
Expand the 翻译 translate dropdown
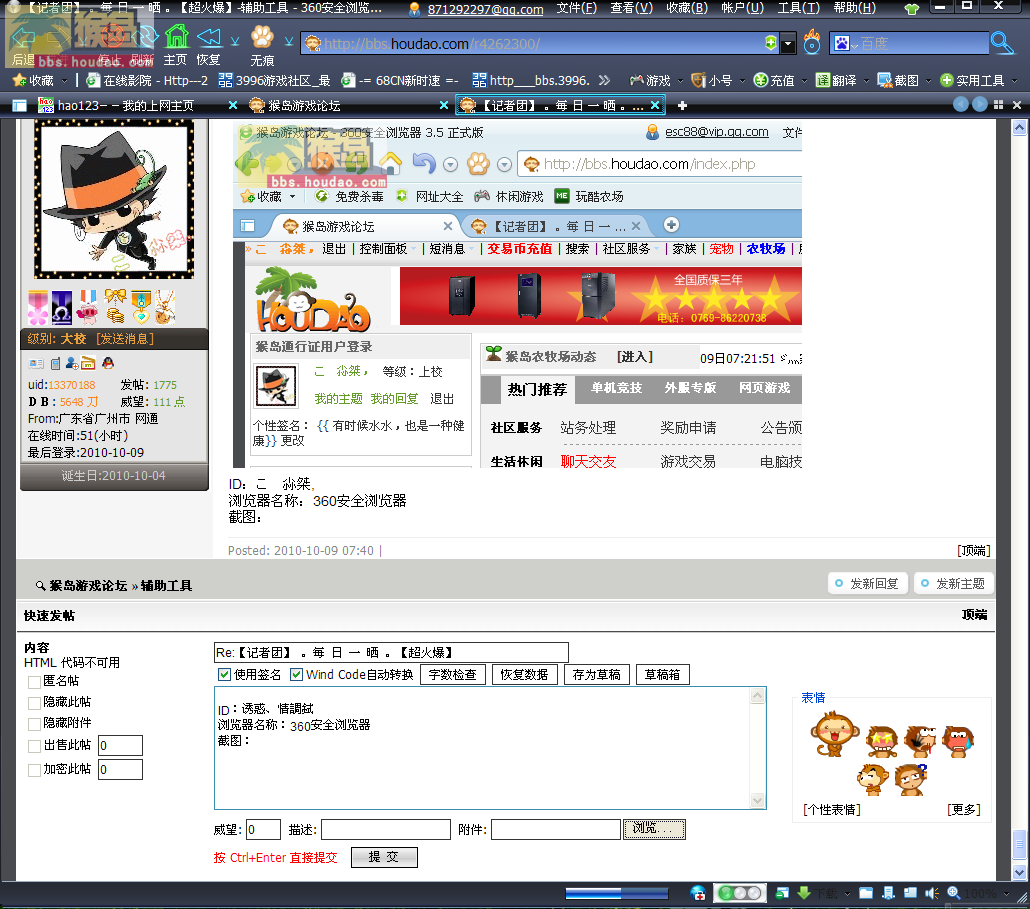[x=866, y=81]
